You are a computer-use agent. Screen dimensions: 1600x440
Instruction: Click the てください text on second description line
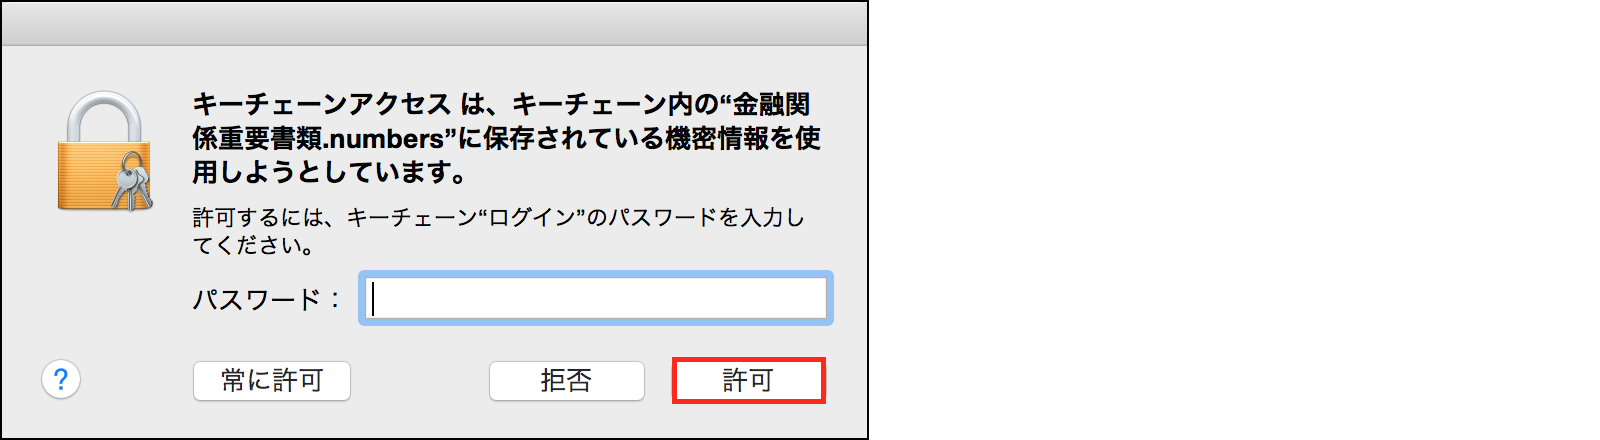click(x=254, y=245)
